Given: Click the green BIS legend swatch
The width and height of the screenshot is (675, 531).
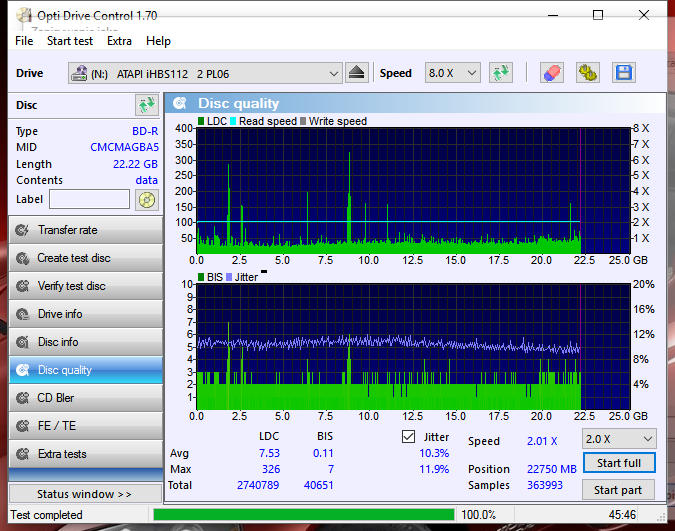Looking at the screenshot, I should (201, 277).
